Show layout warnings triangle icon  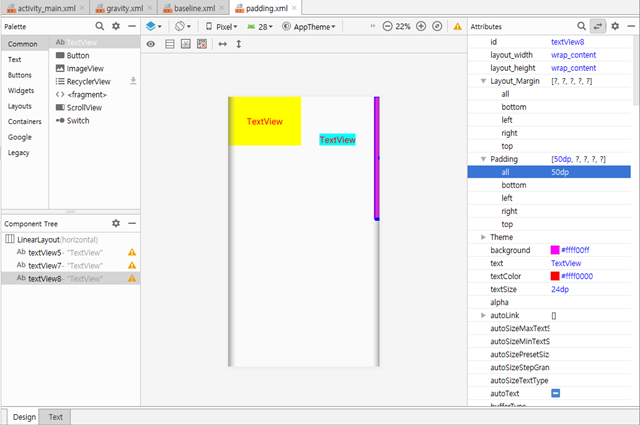458,27
